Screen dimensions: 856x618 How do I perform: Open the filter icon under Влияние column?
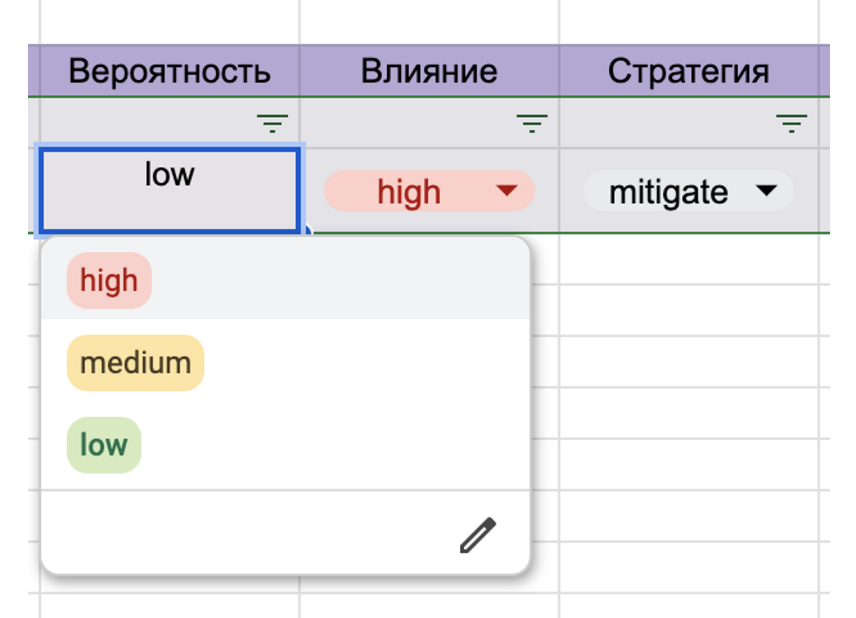click(x=532, y=123)
